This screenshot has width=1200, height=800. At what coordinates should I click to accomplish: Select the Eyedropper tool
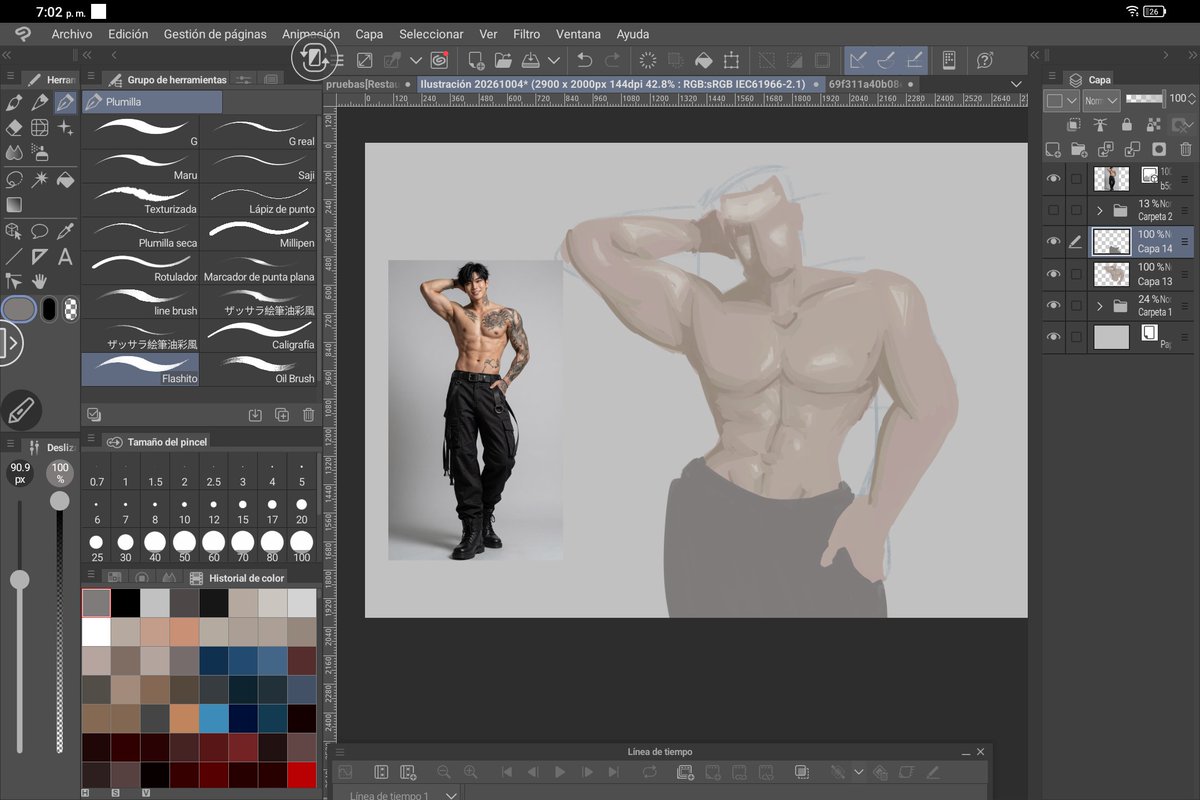click(x=66, y=230)
